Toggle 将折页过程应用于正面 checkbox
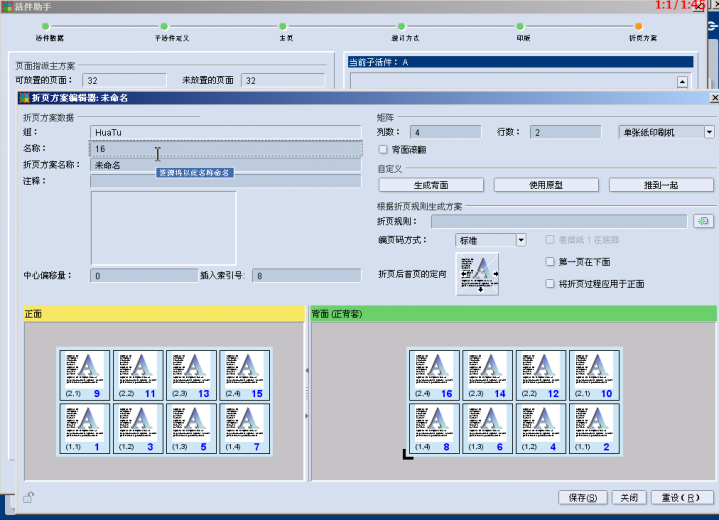 pos(550,284)
